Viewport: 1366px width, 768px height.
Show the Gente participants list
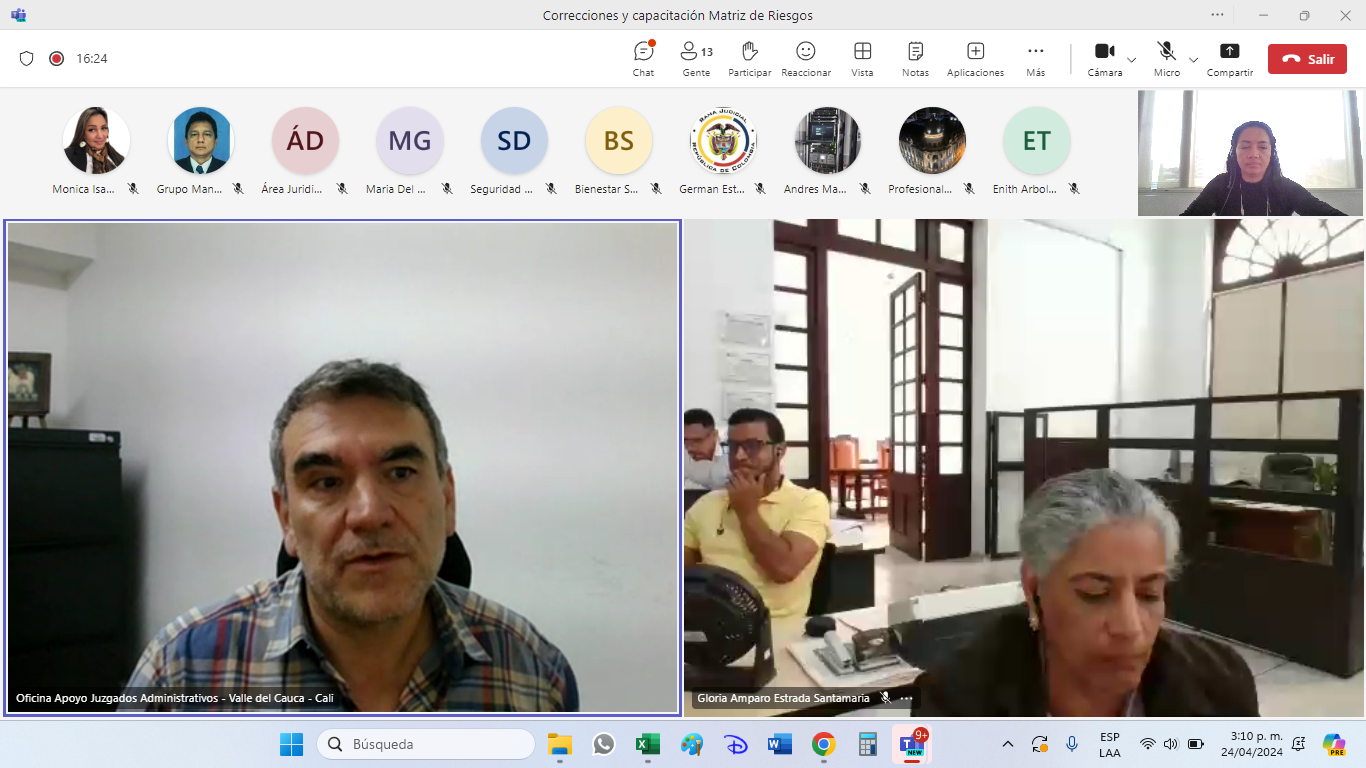click(696, 58)
